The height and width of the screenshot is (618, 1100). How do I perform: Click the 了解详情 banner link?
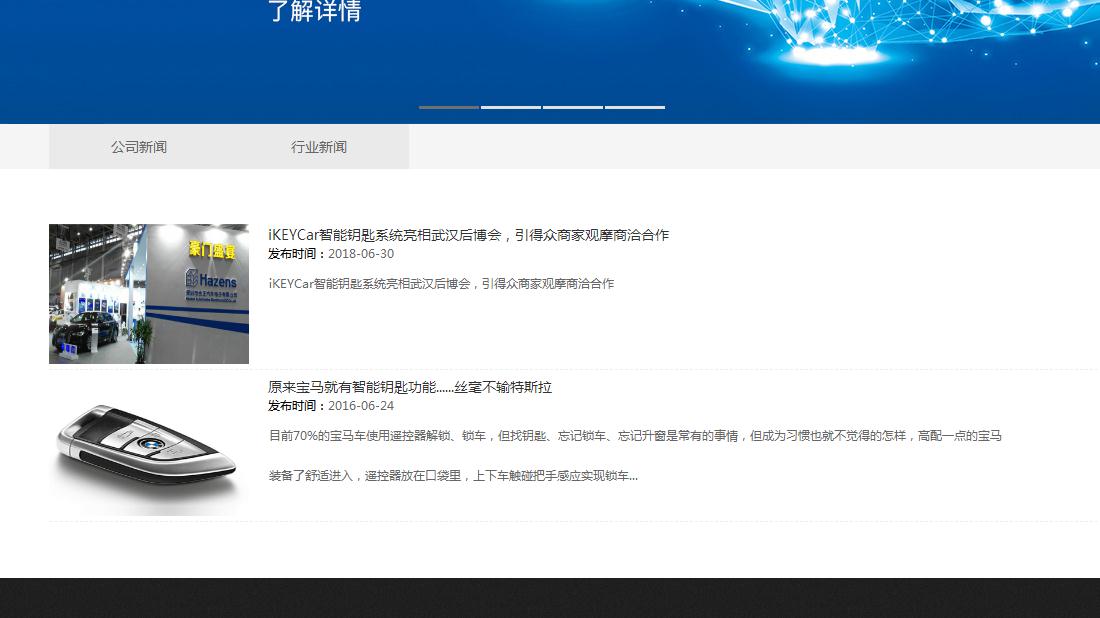tap(314, 11)
